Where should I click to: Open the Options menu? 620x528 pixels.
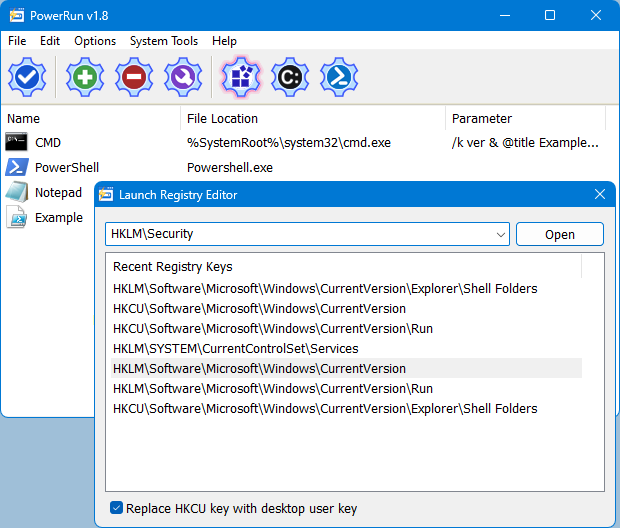click(x=95, y=41)
